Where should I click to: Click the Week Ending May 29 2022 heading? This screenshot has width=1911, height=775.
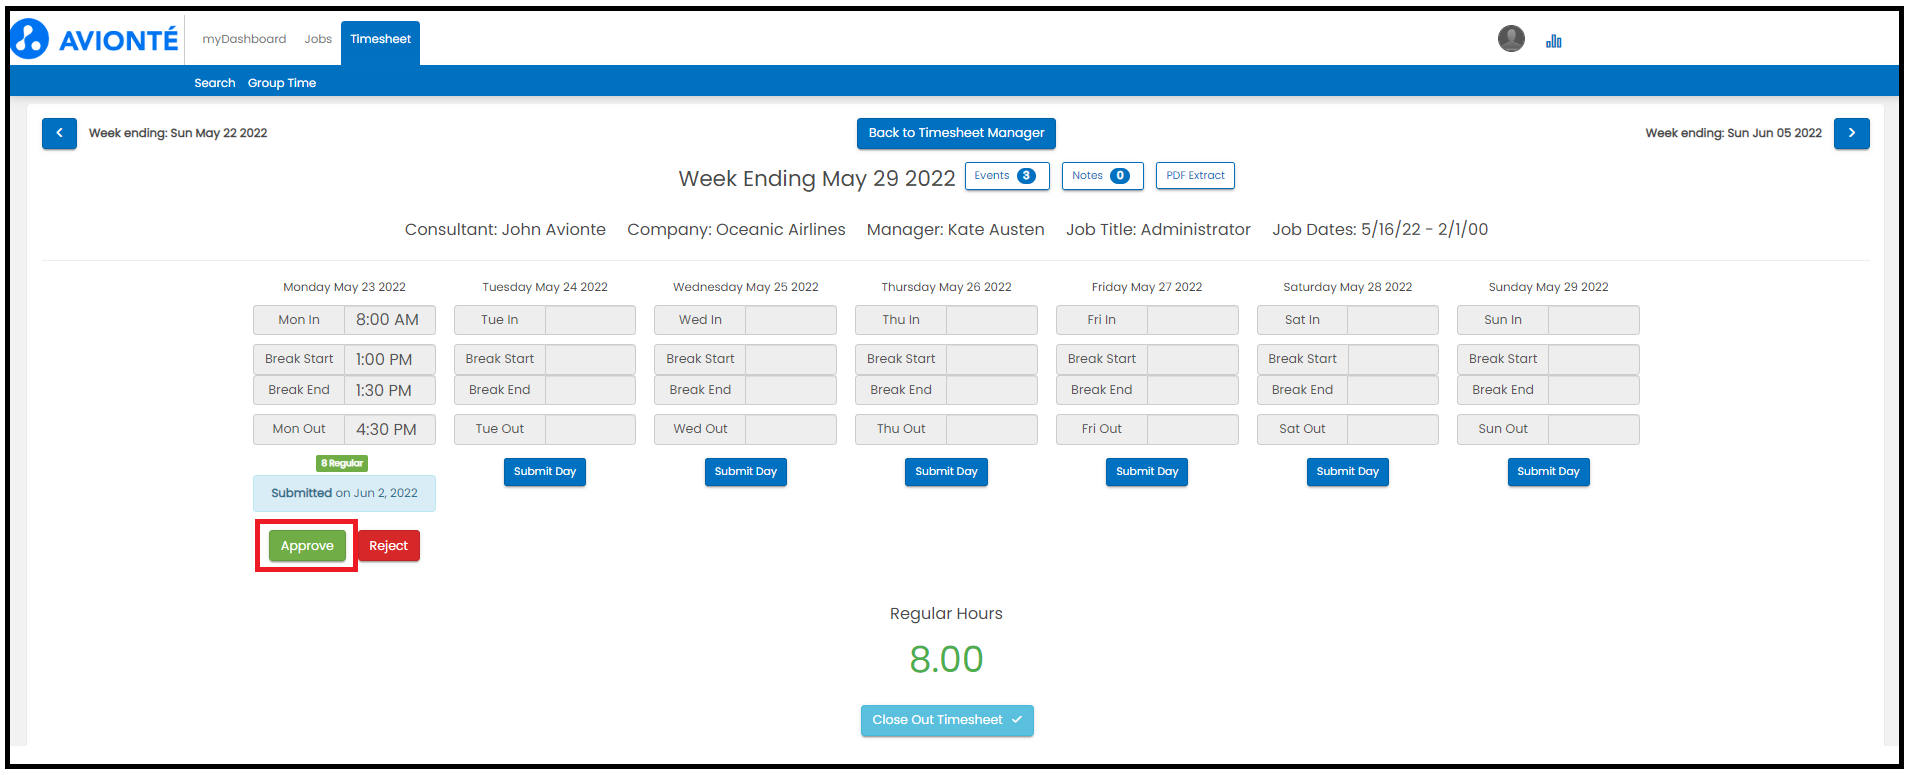pos(817,179)
